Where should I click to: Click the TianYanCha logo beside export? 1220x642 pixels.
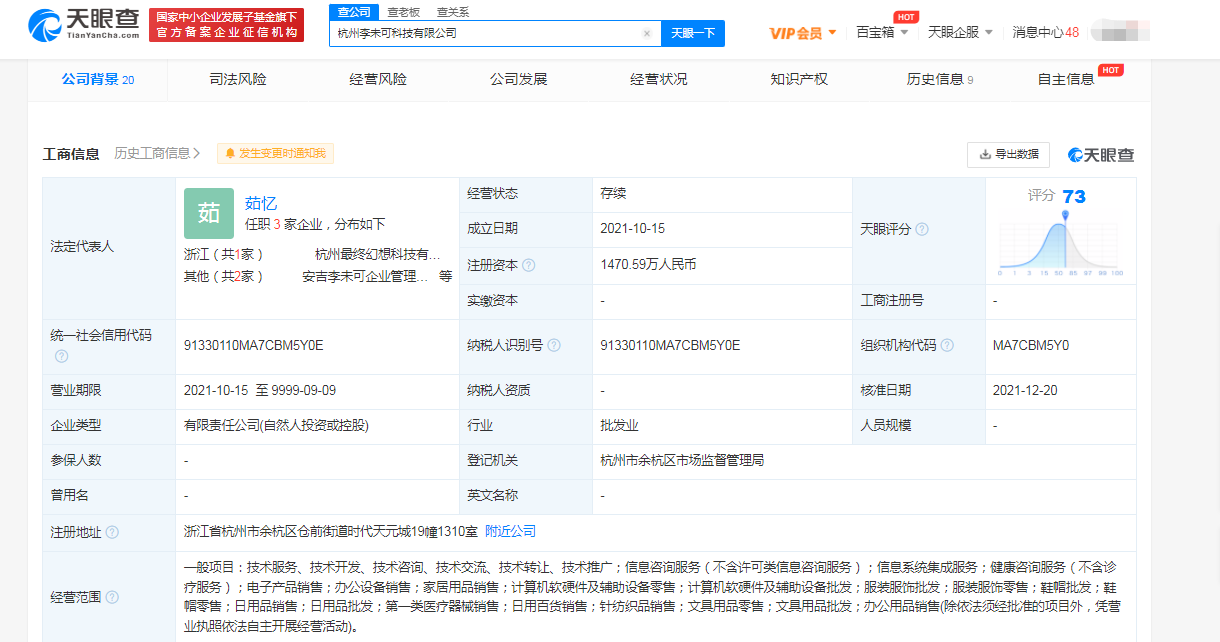(x=1101, y=154)
